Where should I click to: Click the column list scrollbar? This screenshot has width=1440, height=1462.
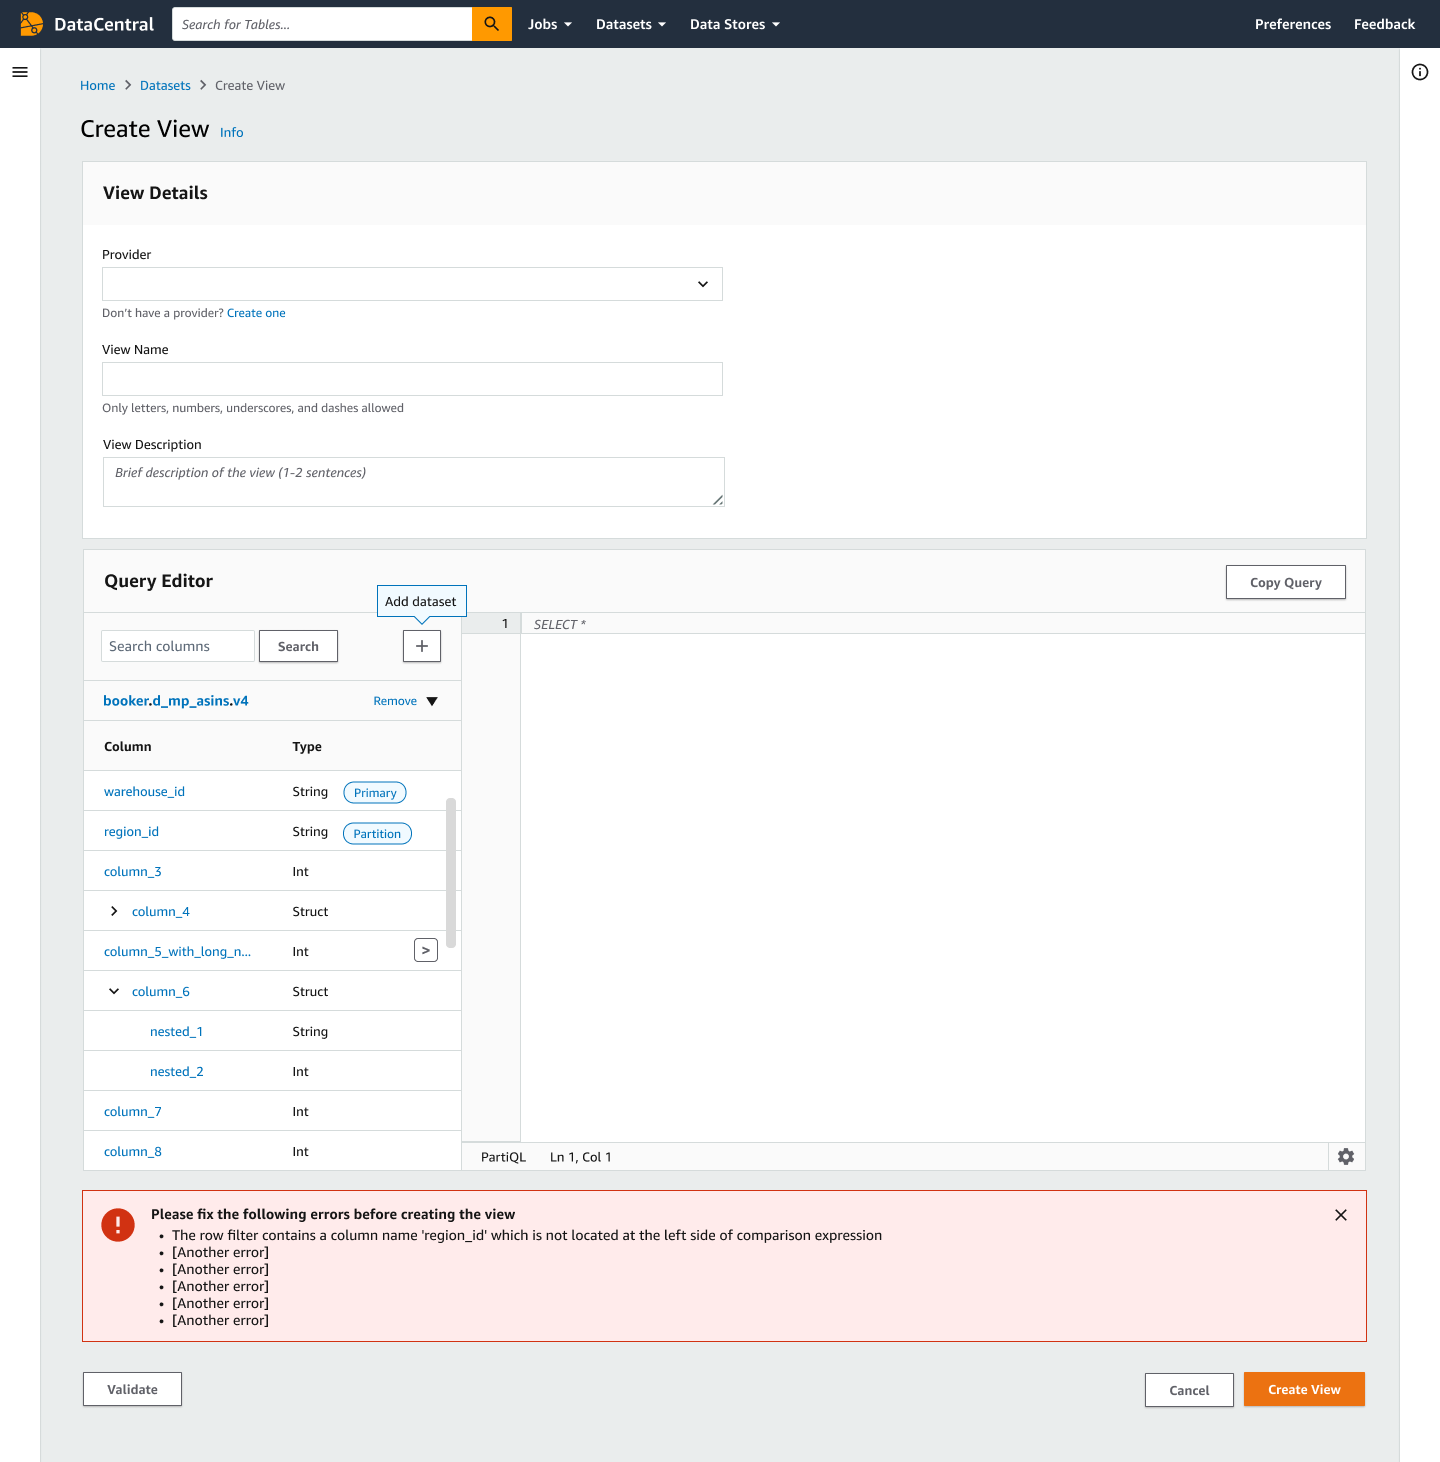[451, 872]
